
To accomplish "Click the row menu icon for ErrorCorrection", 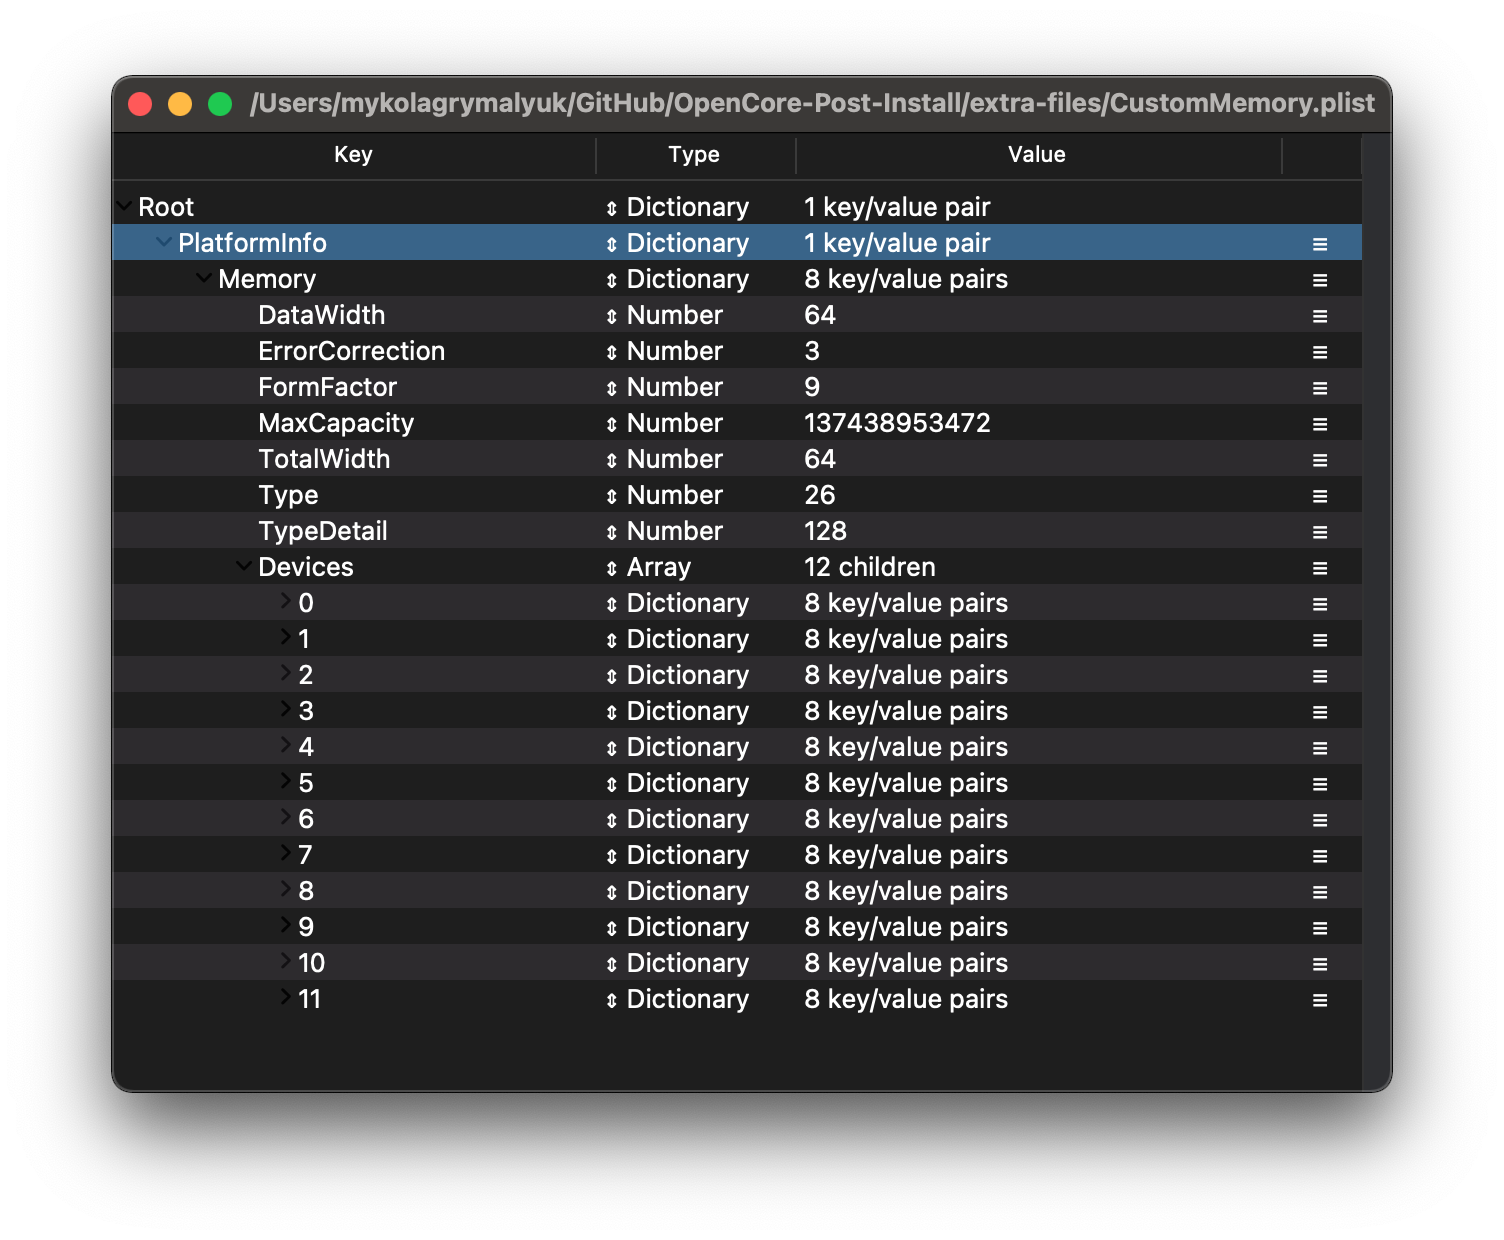I will tap(1320, 352).
